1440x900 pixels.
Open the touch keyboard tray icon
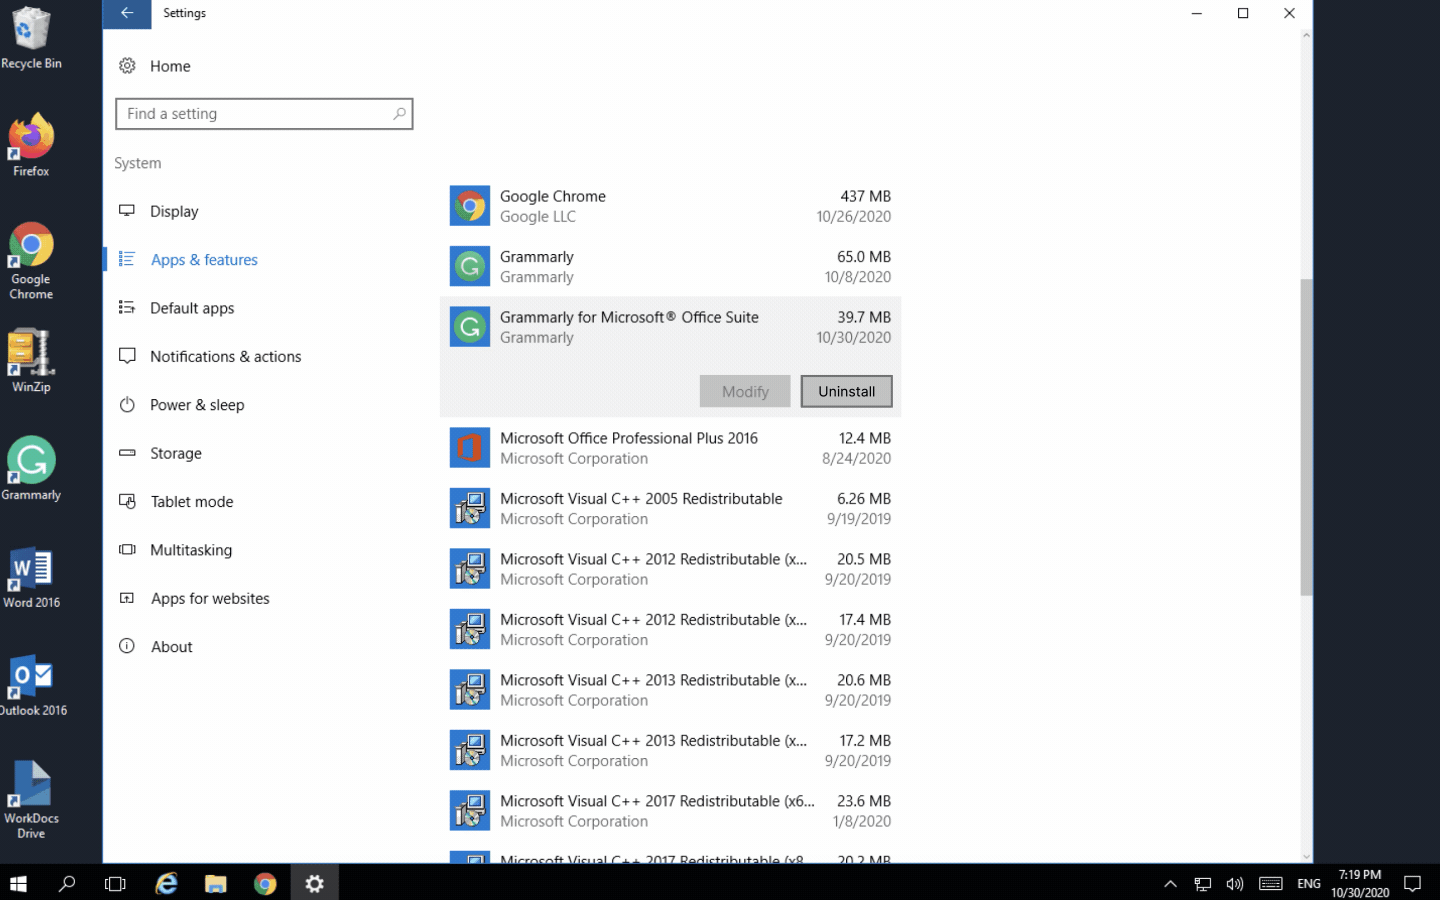tap(1270, 883)
